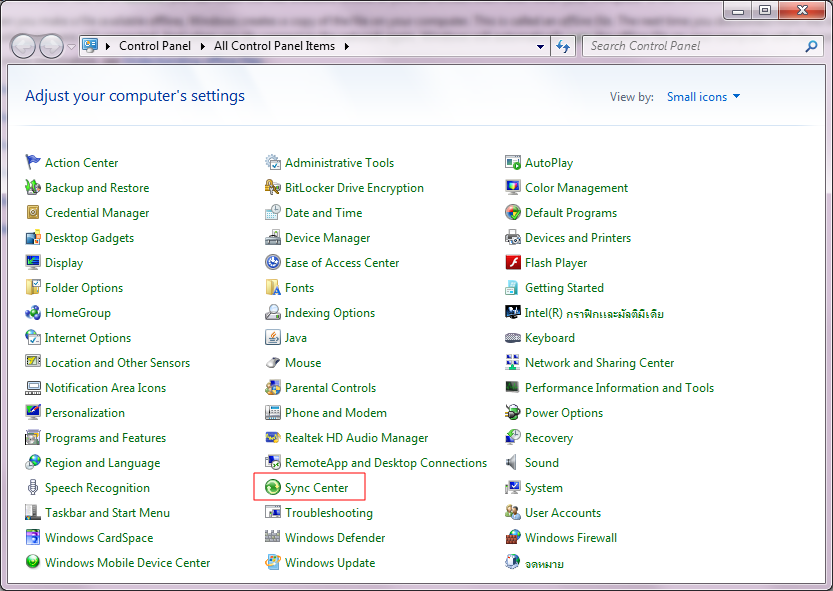Select Control Panel in the breadcrumb path
The image size is (833, 591).
point(154,46)
